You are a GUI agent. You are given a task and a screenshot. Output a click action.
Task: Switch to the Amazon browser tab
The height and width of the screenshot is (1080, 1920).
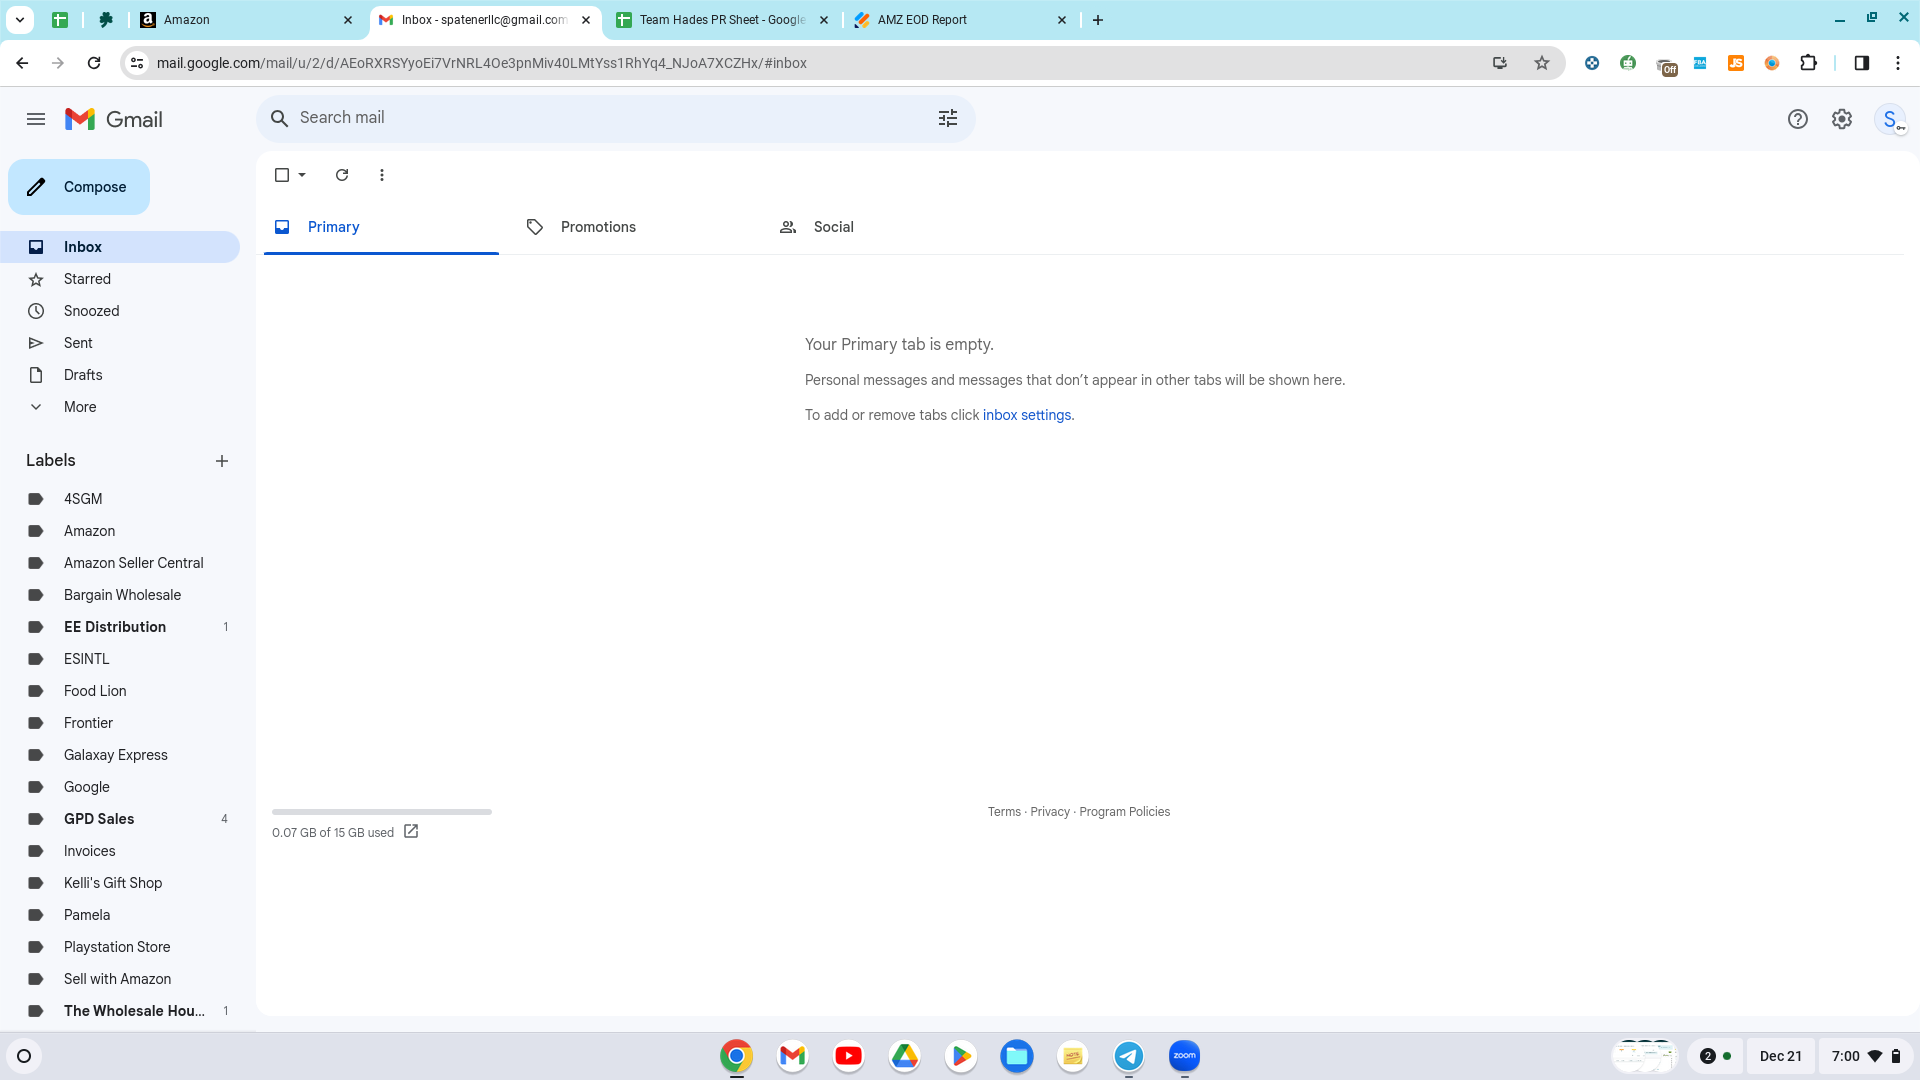247,20
